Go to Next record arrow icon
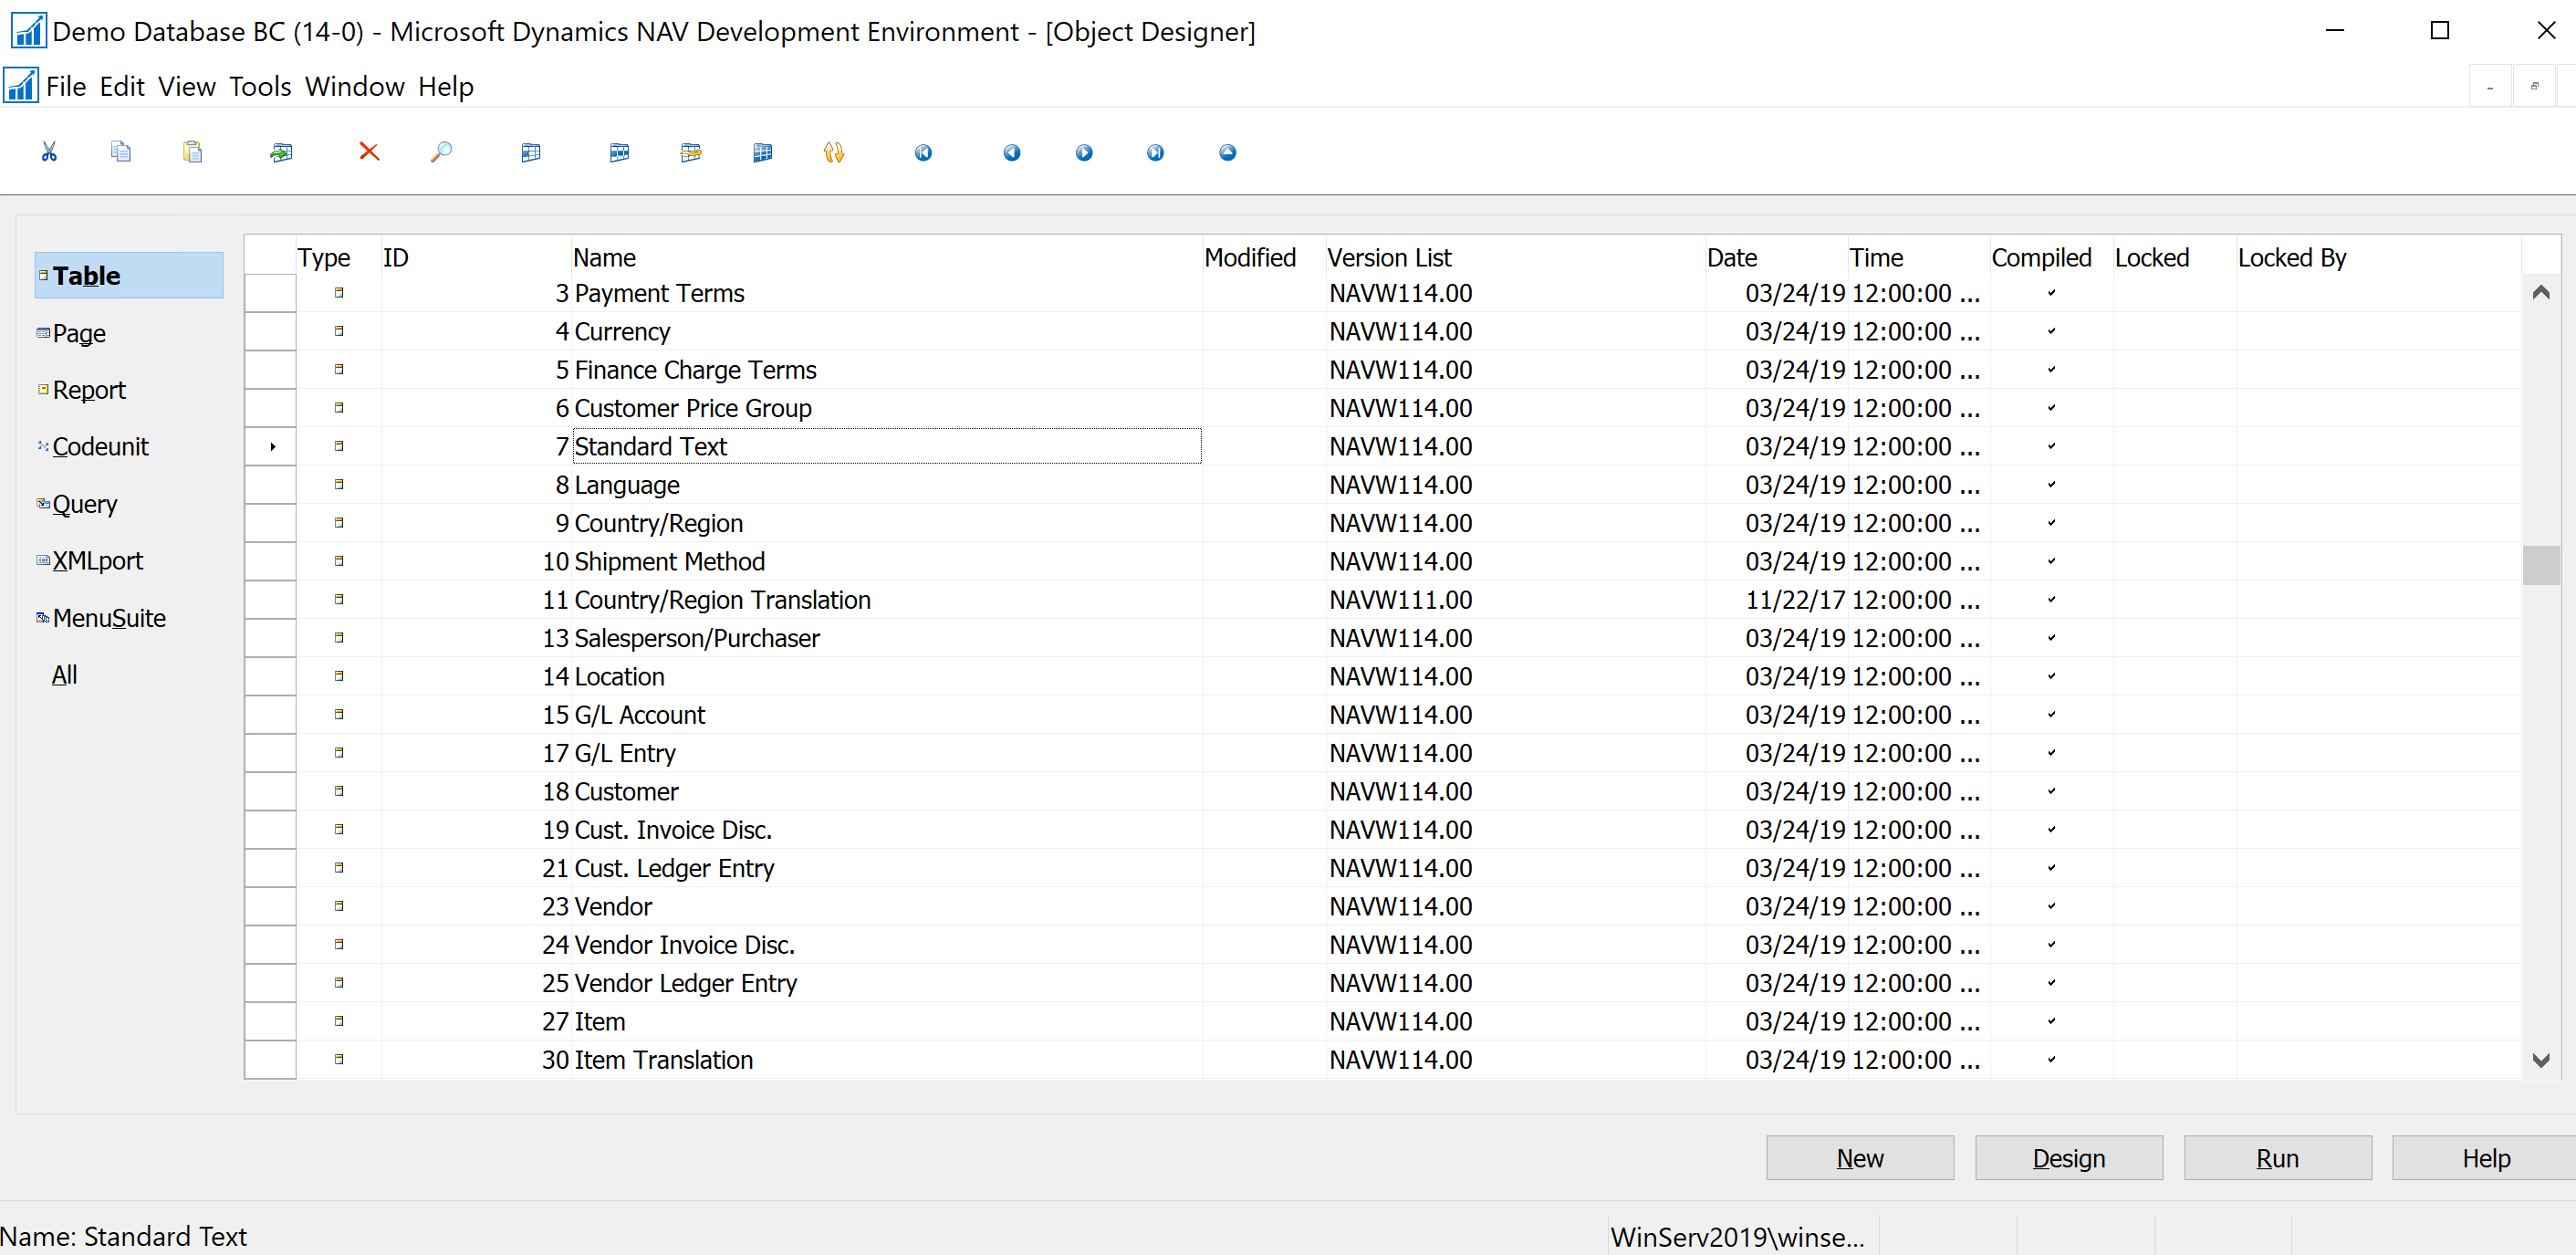The height and width of the screenshot is (1255, 2576). (x=1084, y=152)
